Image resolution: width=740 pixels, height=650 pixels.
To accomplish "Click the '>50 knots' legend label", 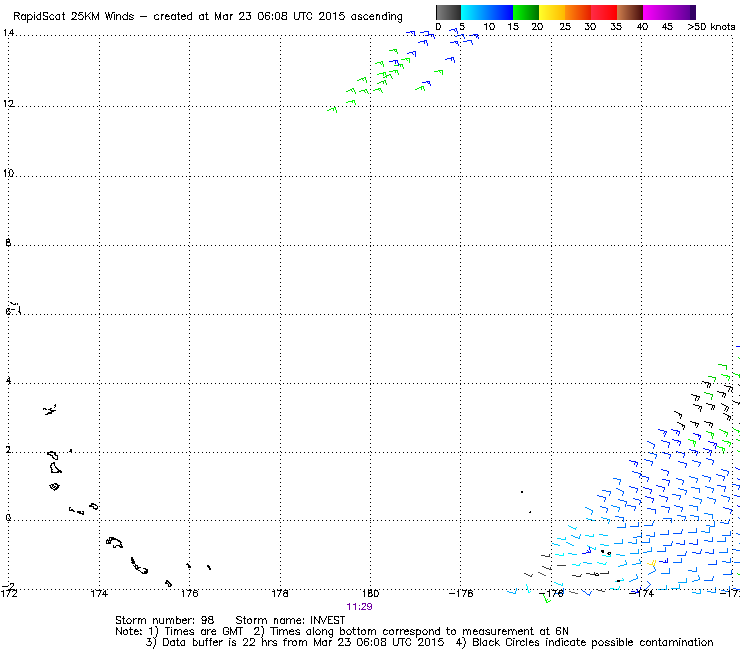I will pos(711,27).
